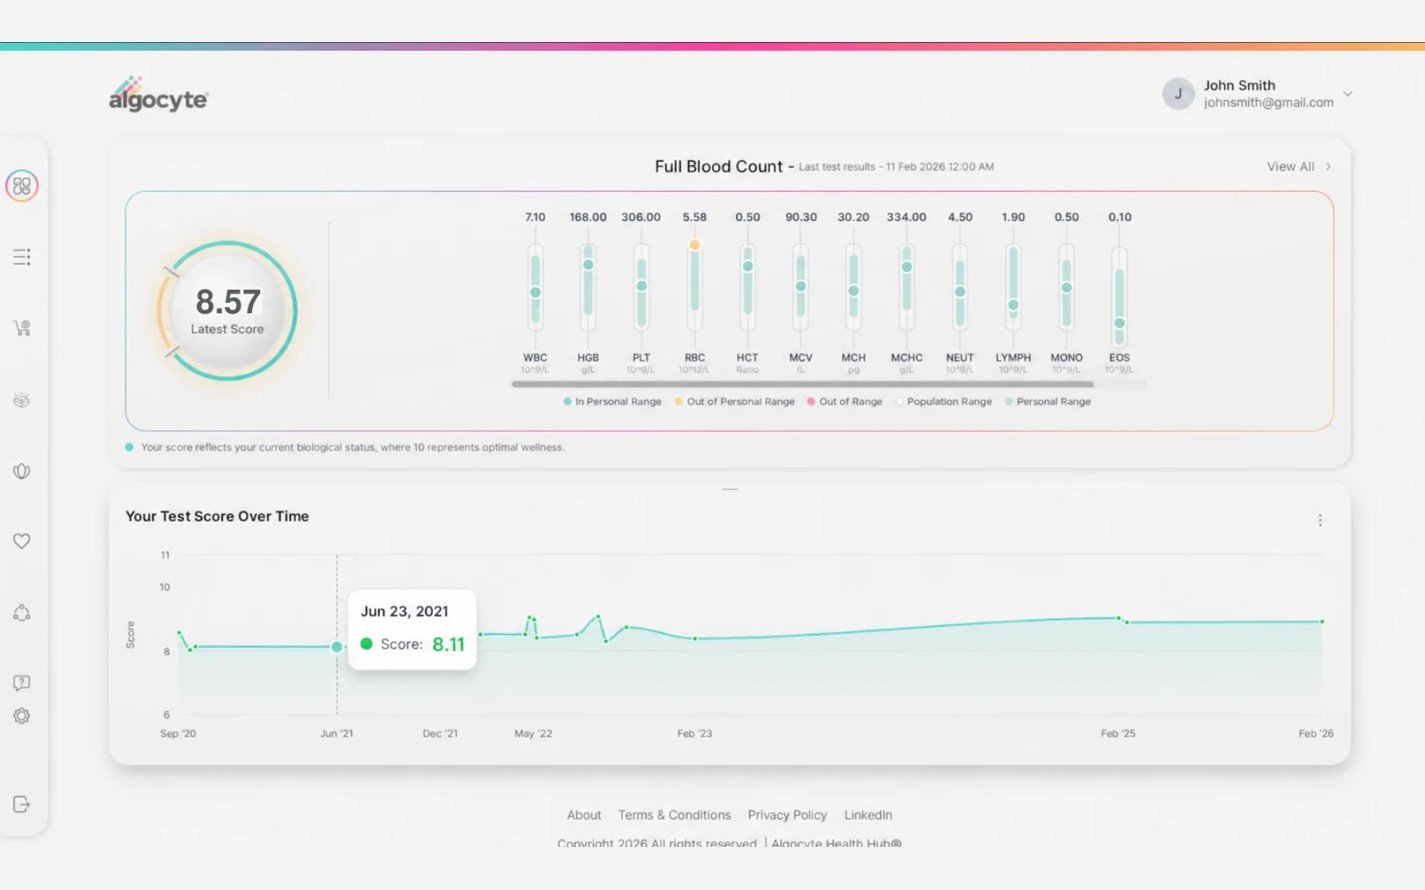Click the Population Range legend item

coord(944,402)
